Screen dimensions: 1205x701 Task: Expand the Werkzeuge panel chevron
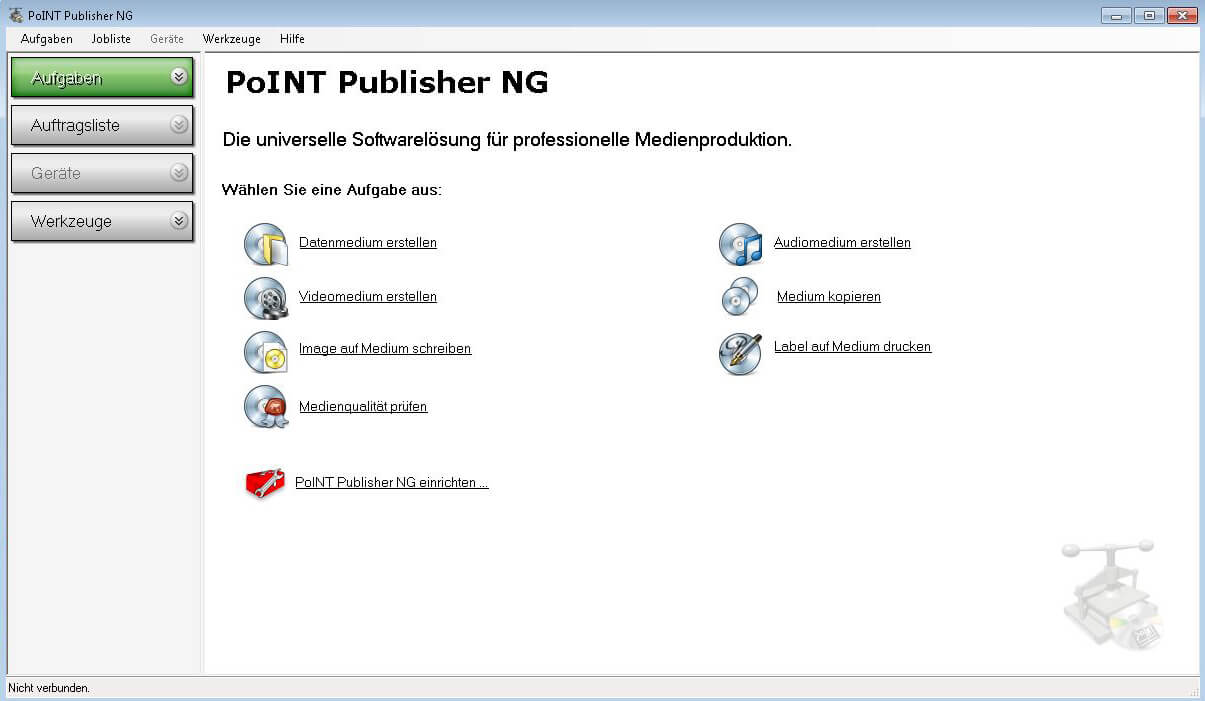(x=179, y=221)
